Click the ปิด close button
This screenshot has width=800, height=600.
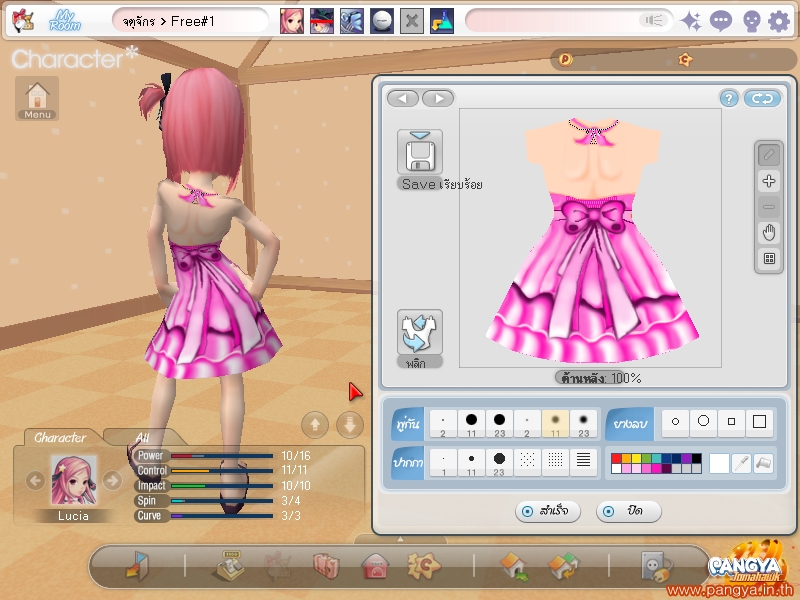[629, 511]
